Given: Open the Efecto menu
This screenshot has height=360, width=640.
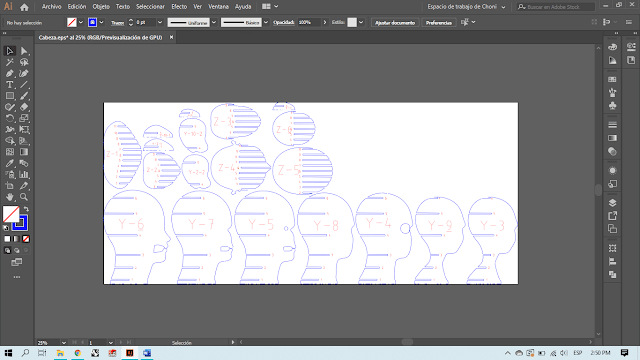Looking at the screenshot, I should 179,7.
